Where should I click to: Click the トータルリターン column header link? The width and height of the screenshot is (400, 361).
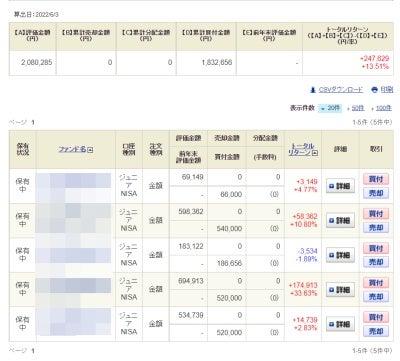point(302,149)
